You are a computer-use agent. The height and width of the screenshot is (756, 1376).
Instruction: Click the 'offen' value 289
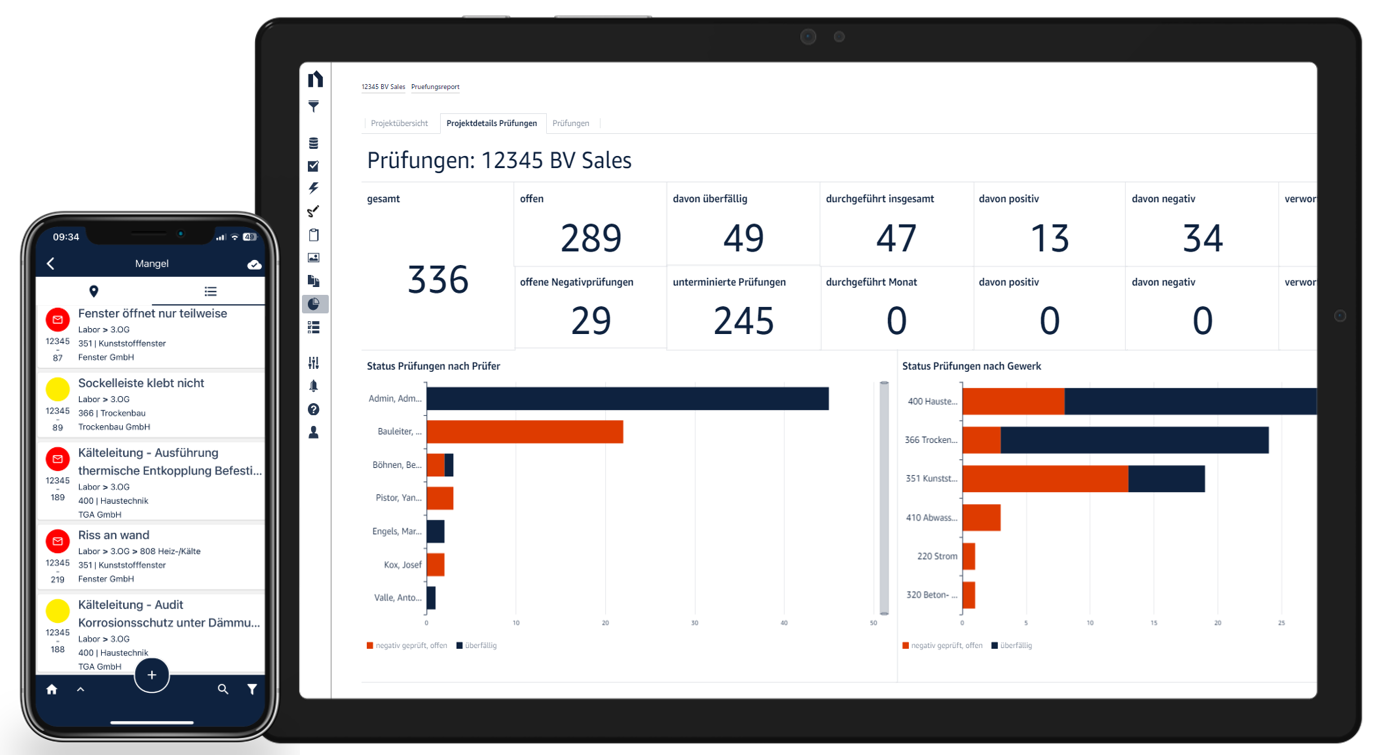[591, 238]
